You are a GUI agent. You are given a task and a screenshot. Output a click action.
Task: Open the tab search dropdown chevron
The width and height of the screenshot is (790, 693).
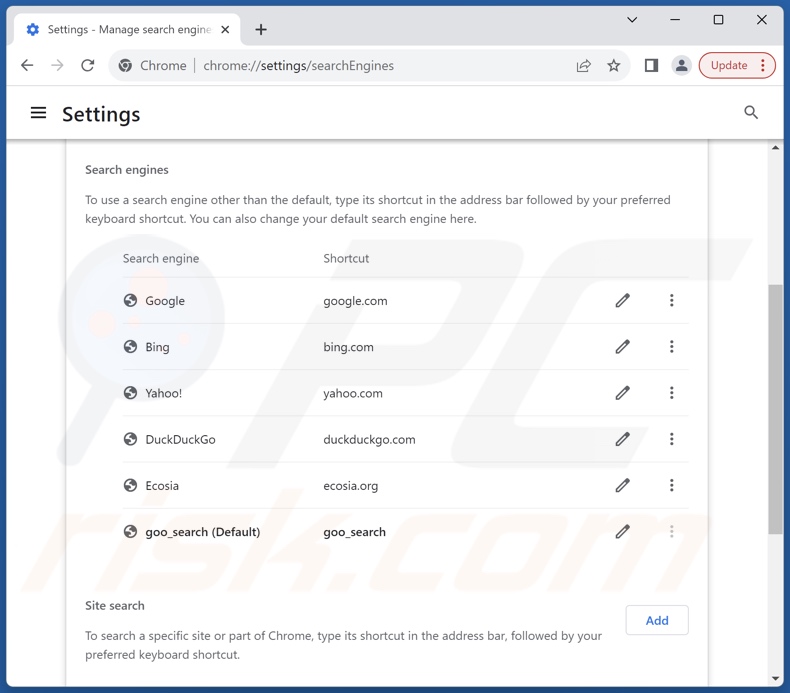click(x=632, y=20)
